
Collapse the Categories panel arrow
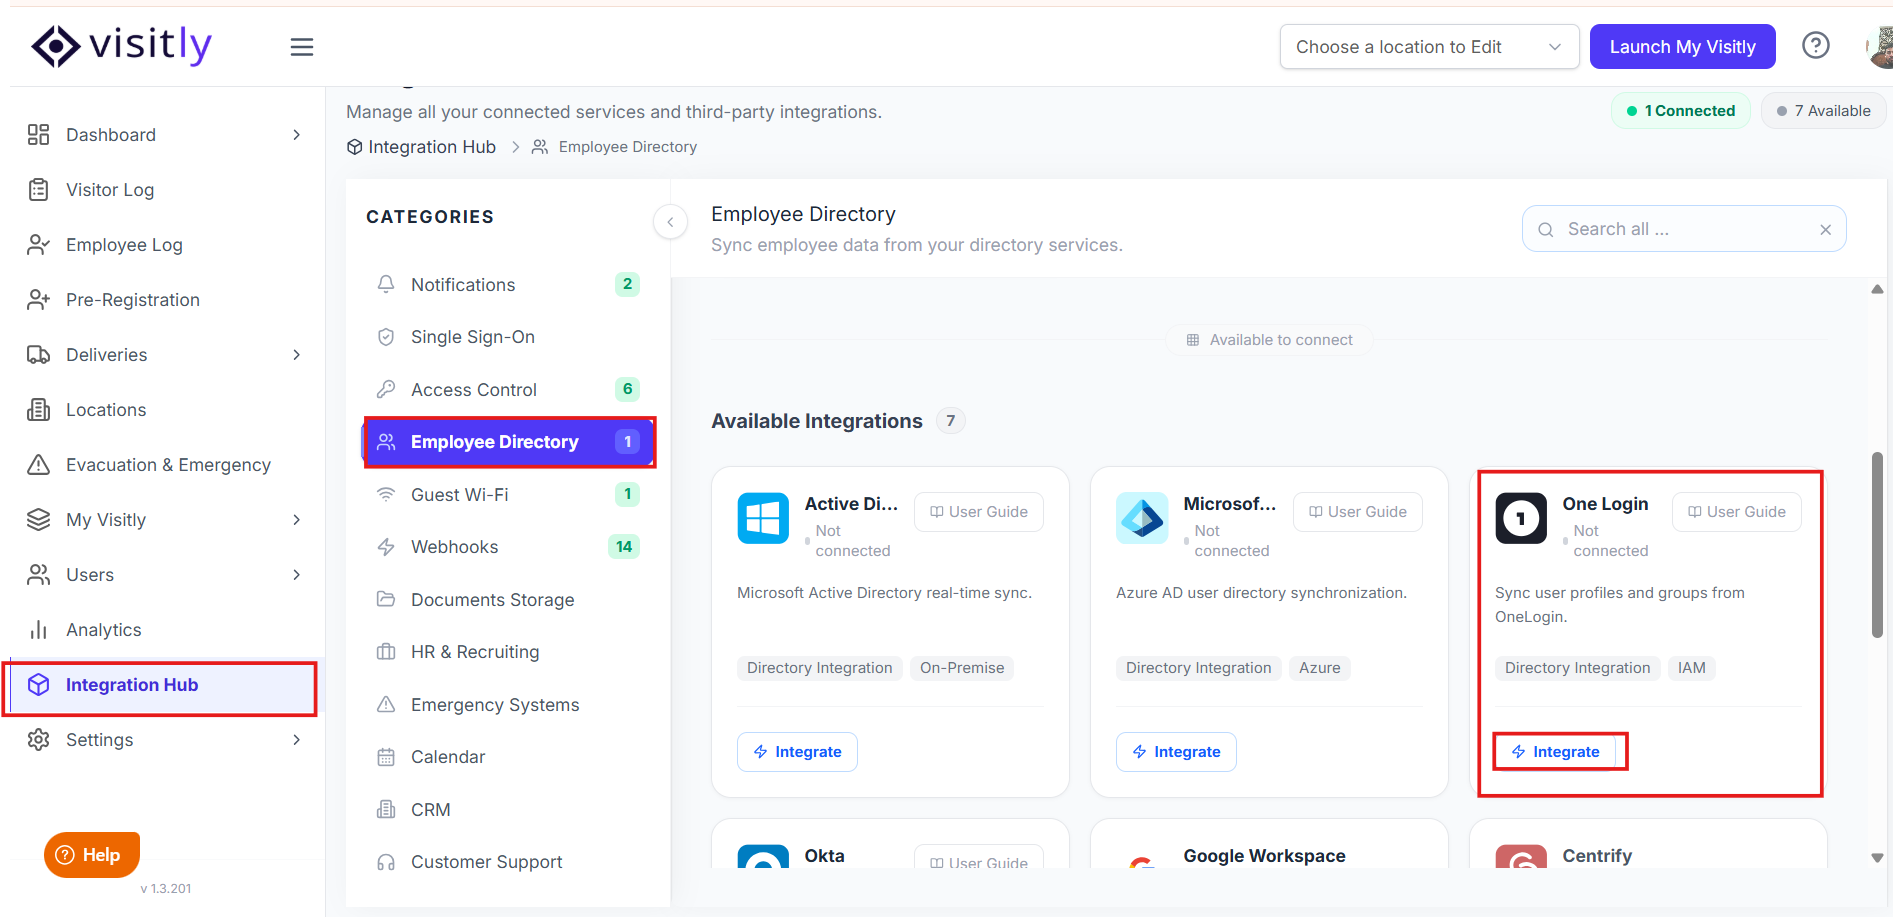pos(670,222)
